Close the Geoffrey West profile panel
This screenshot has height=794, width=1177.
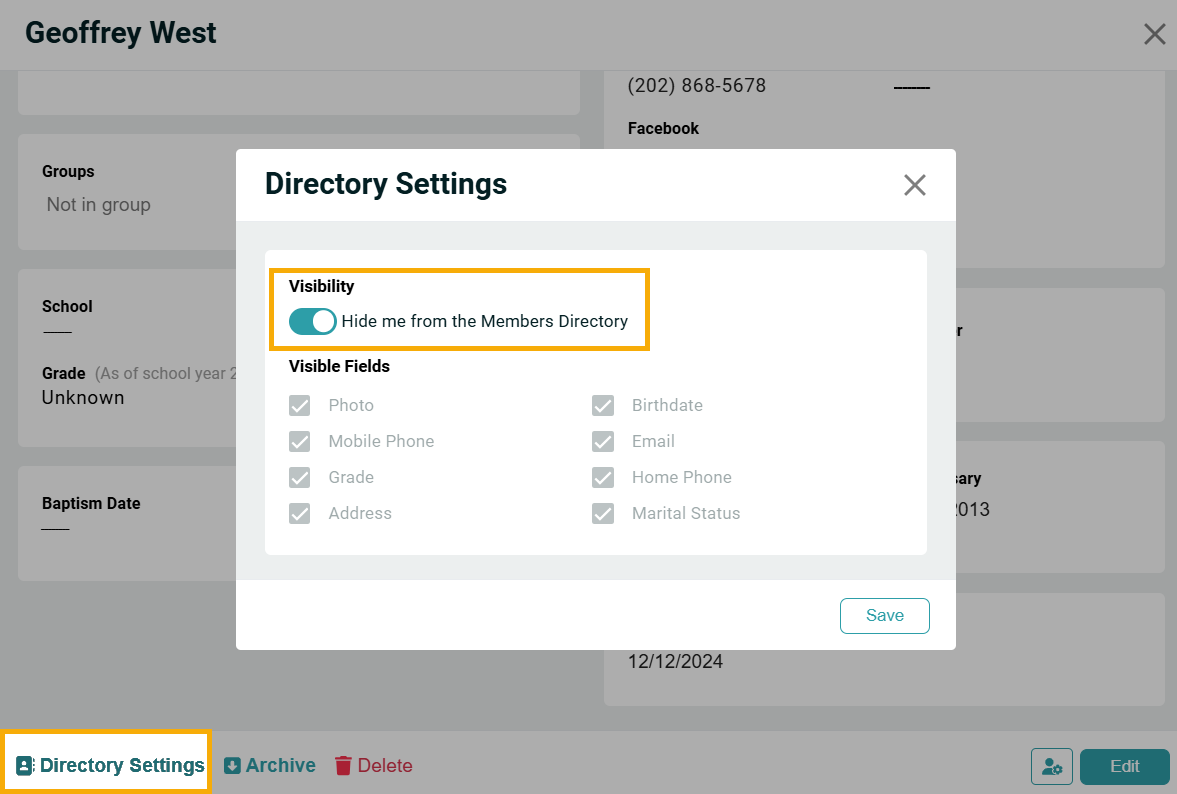coord(1154,34)
